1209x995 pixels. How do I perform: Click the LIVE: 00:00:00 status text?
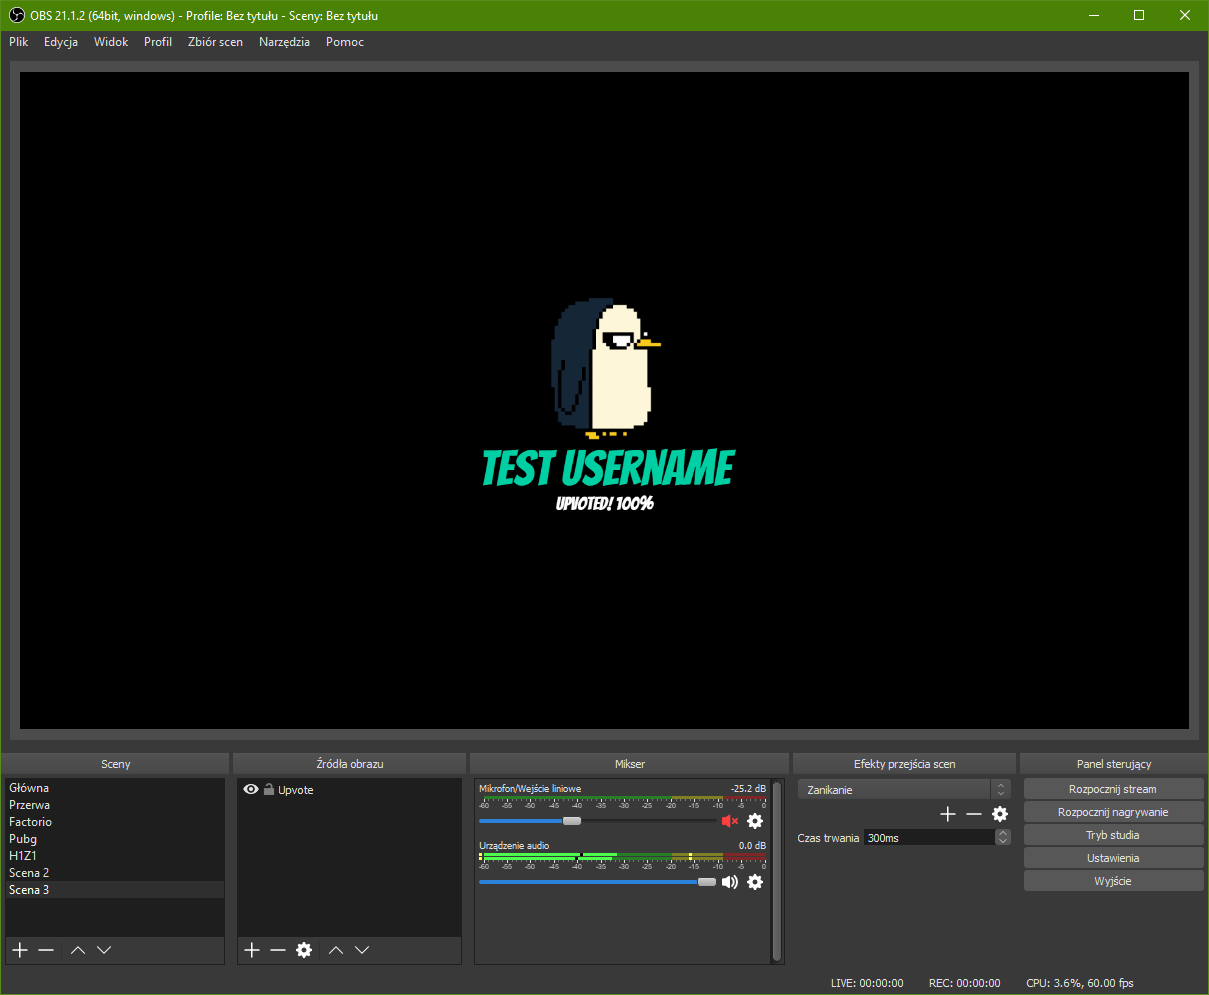[867, 983]
